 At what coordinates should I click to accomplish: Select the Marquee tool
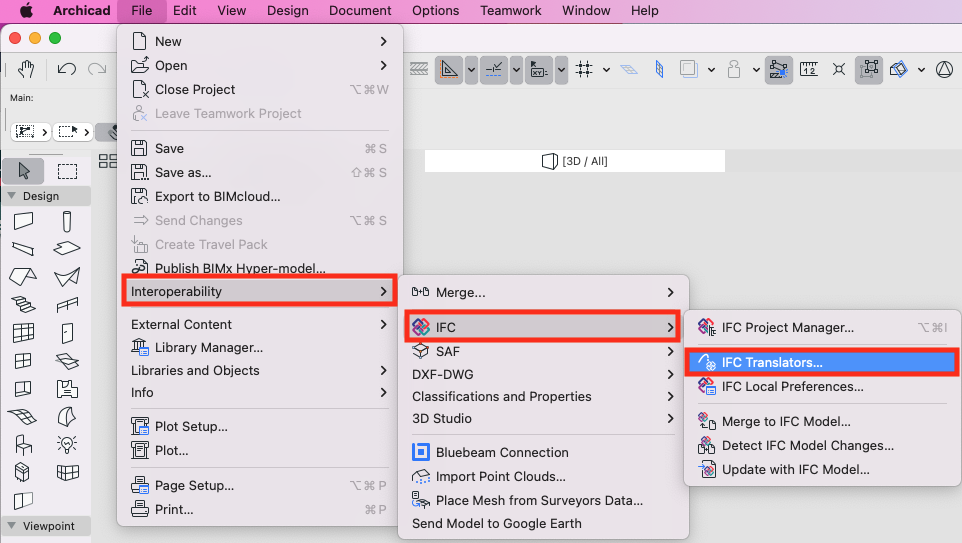click(67, 170)
